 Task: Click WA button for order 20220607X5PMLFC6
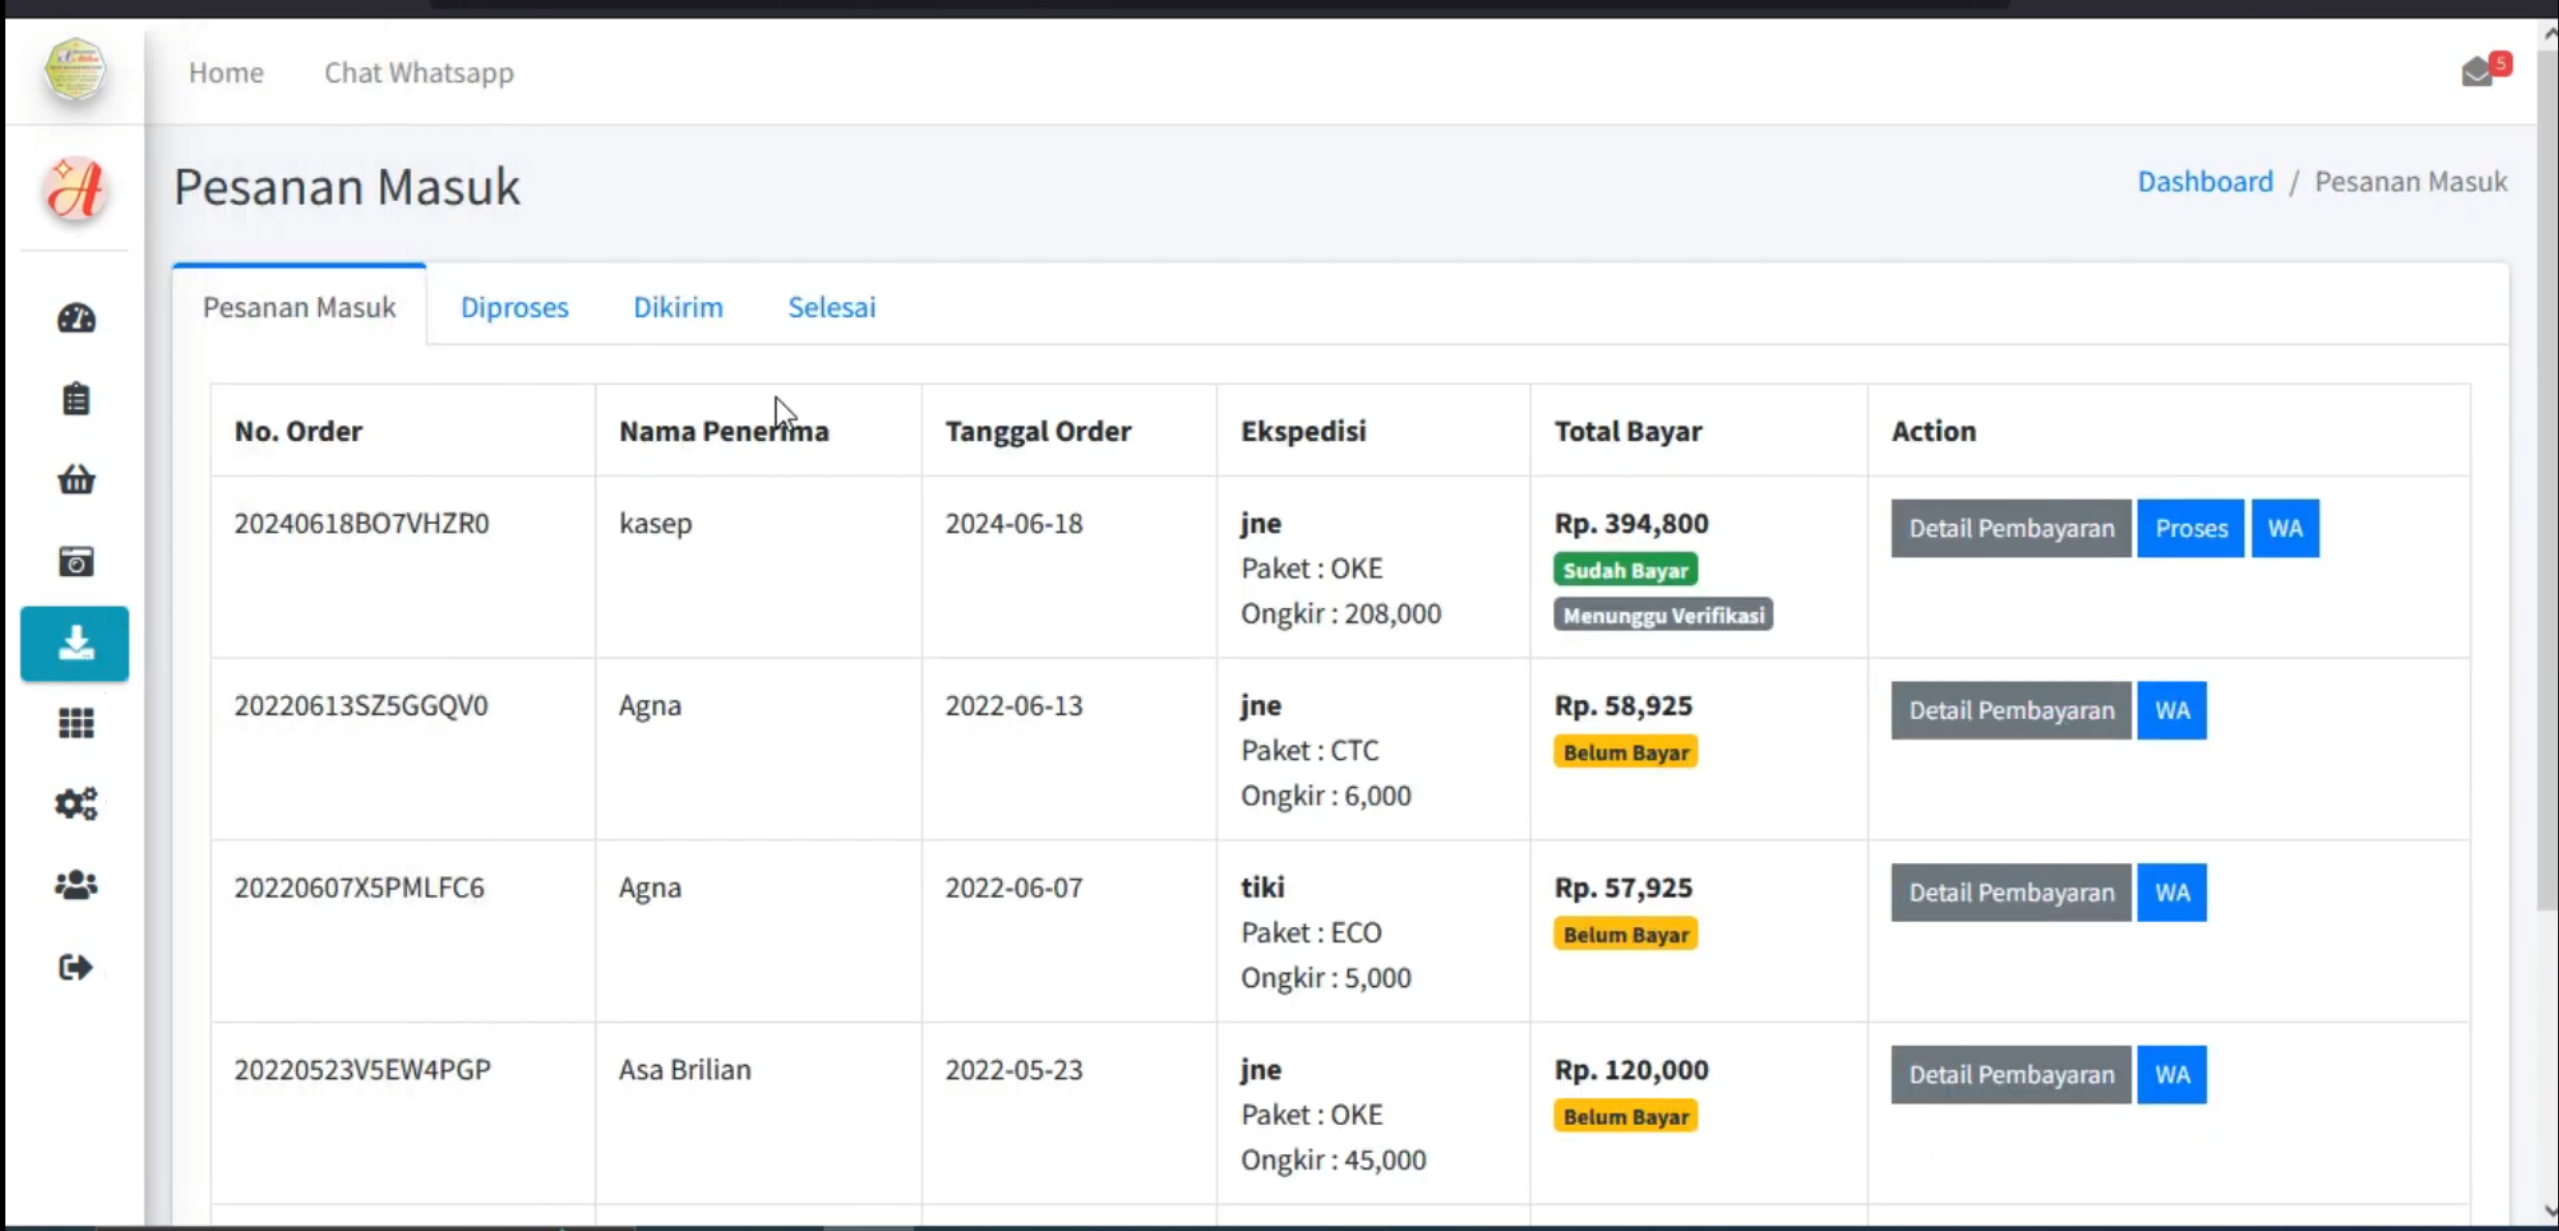pos(2172,892)
